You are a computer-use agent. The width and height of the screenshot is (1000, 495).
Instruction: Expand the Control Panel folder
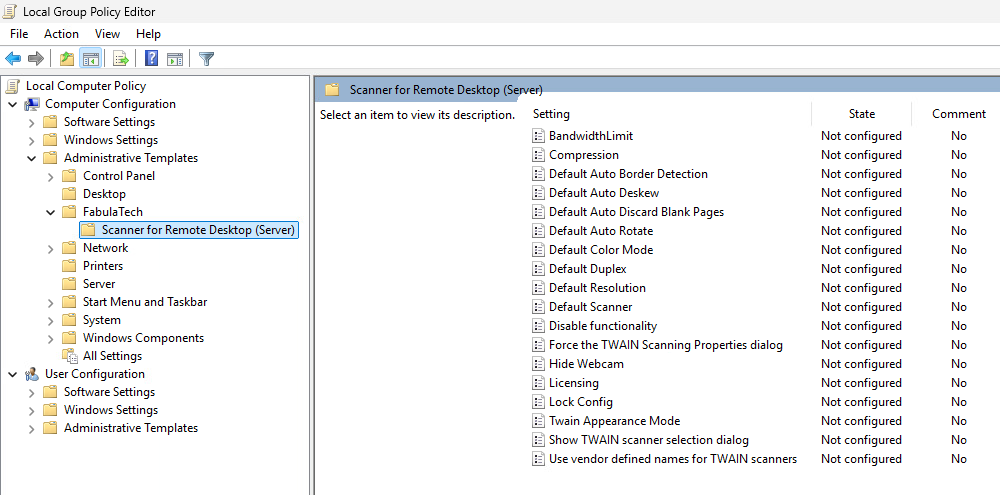click(50, 176)
